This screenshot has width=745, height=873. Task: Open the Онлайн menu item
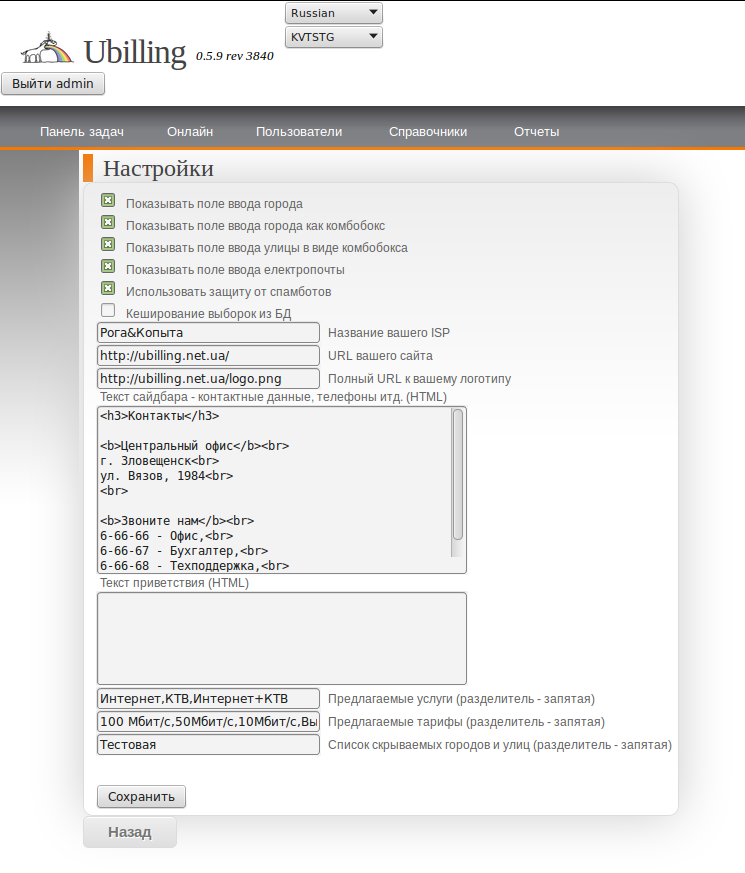click(x=190, y=131)
